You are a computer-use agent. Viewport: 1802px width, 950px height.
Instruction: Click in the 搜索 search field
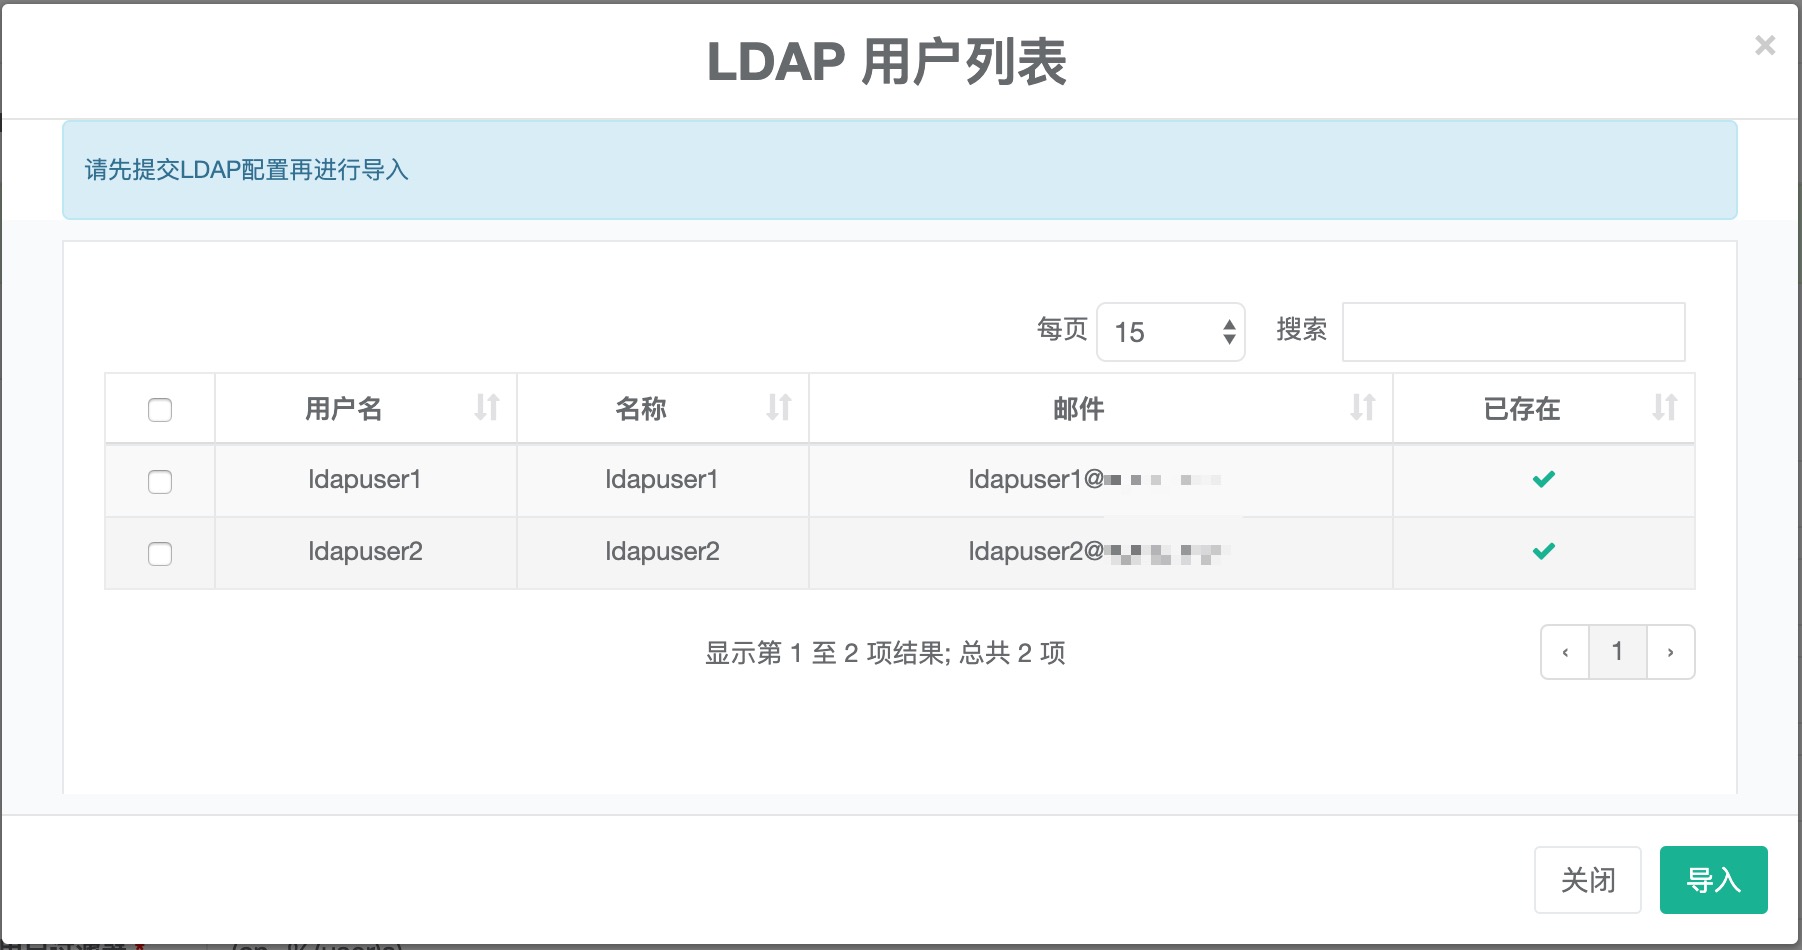[1513, 331]
